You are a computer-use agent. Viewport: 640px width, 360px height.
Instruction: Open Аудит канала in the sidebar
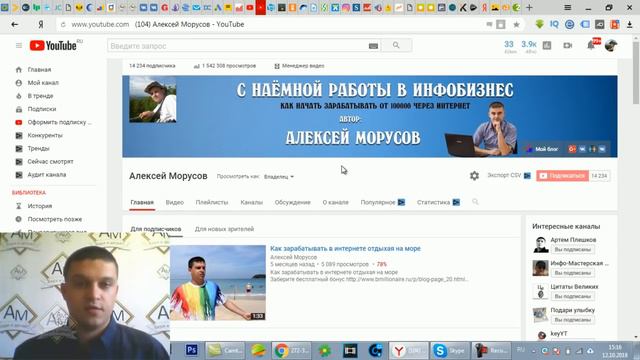(47, 175)
